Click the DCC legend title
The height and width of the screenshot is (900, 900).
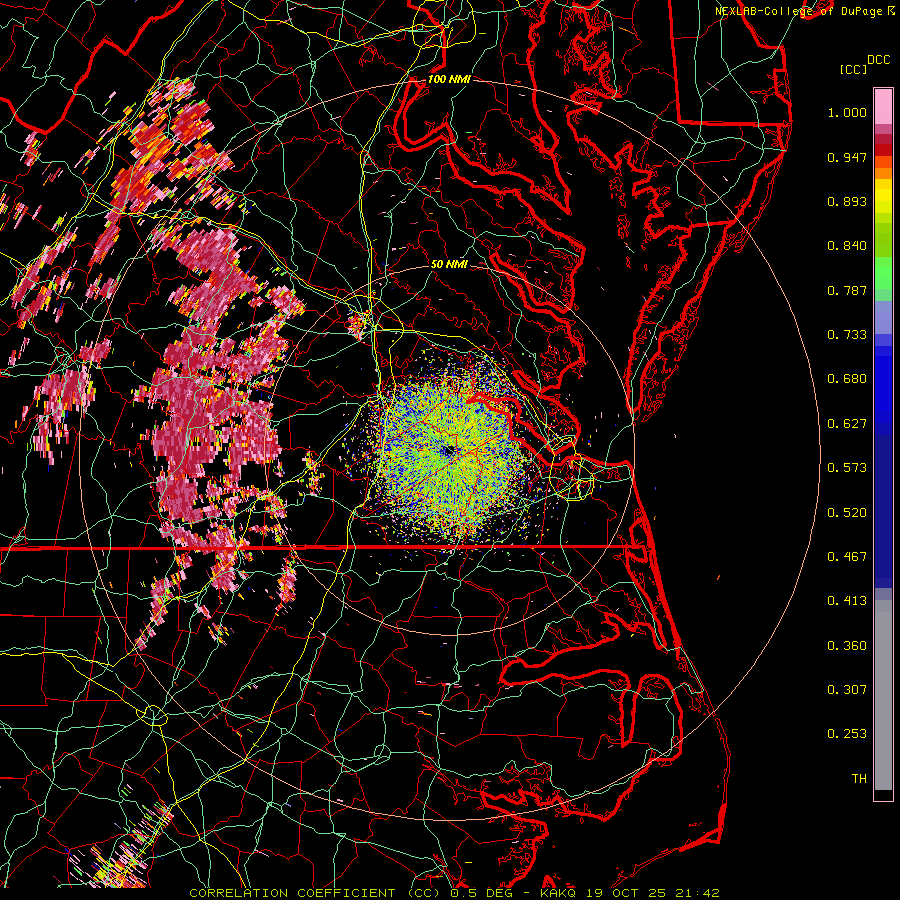coord(878,60)
